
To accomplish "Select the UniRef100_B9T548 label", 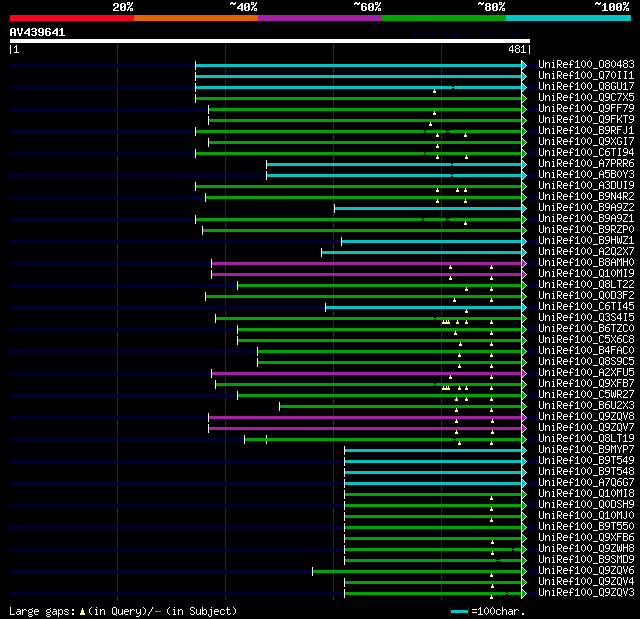I will pyautogui.click(x=586, y=472).
